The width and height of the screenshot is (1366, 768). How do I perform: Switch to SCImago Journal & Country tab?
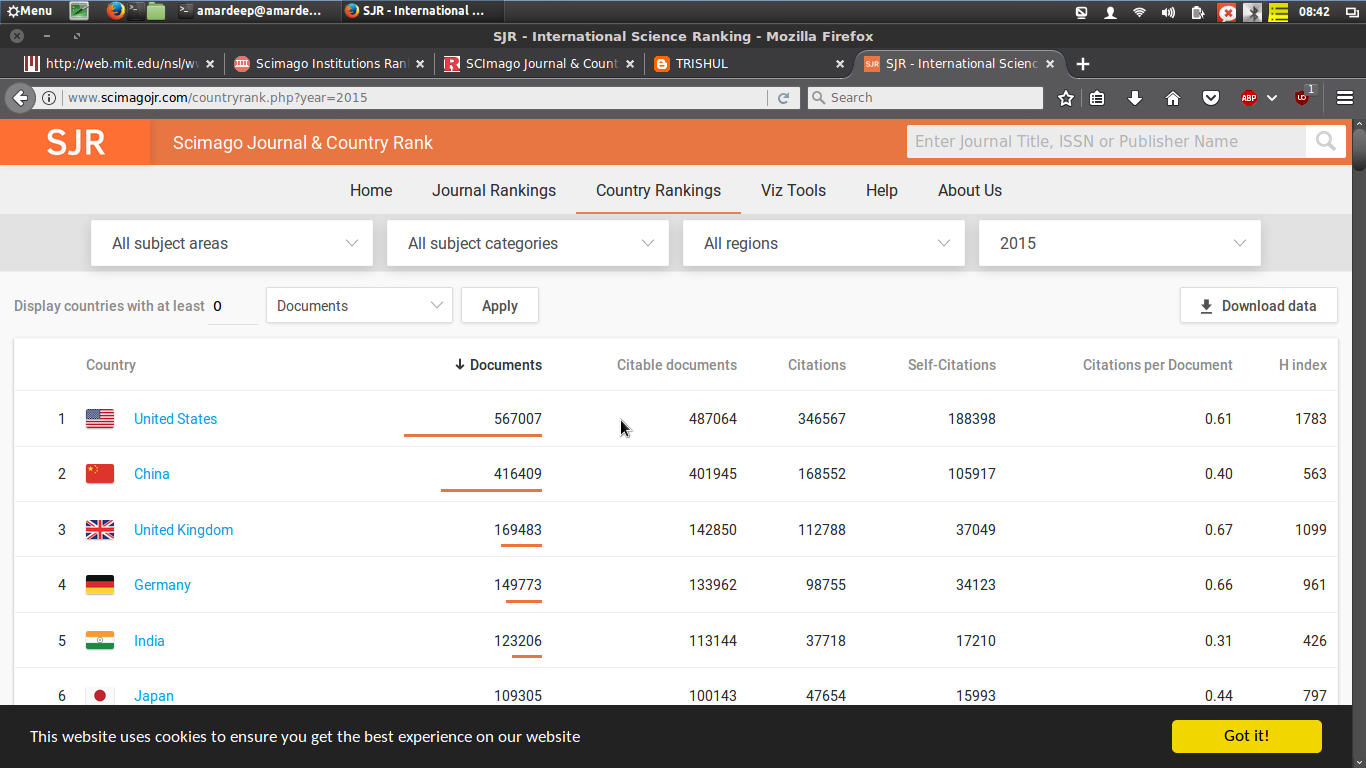pos(540,64)
